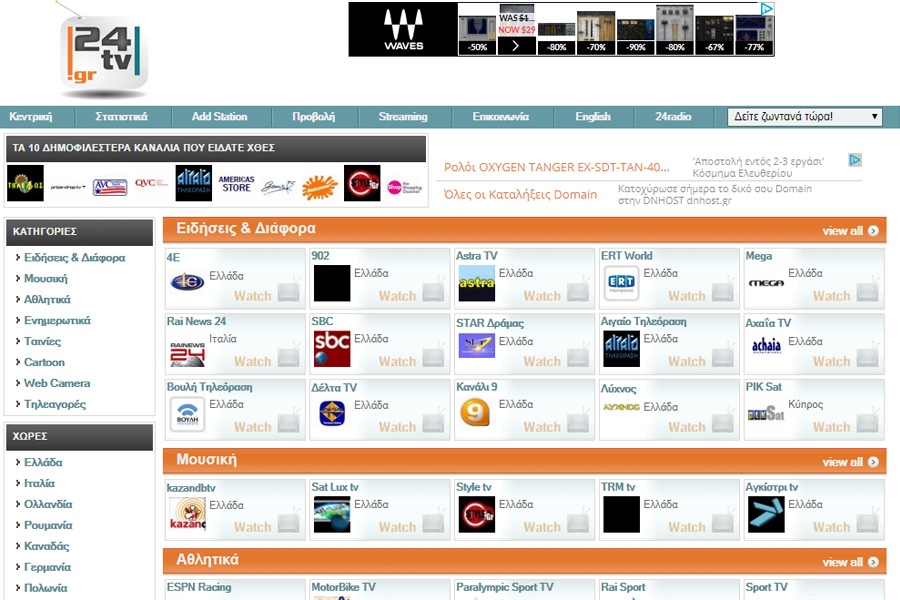Click Watch for the TRM tv channel

pos(686,527)
